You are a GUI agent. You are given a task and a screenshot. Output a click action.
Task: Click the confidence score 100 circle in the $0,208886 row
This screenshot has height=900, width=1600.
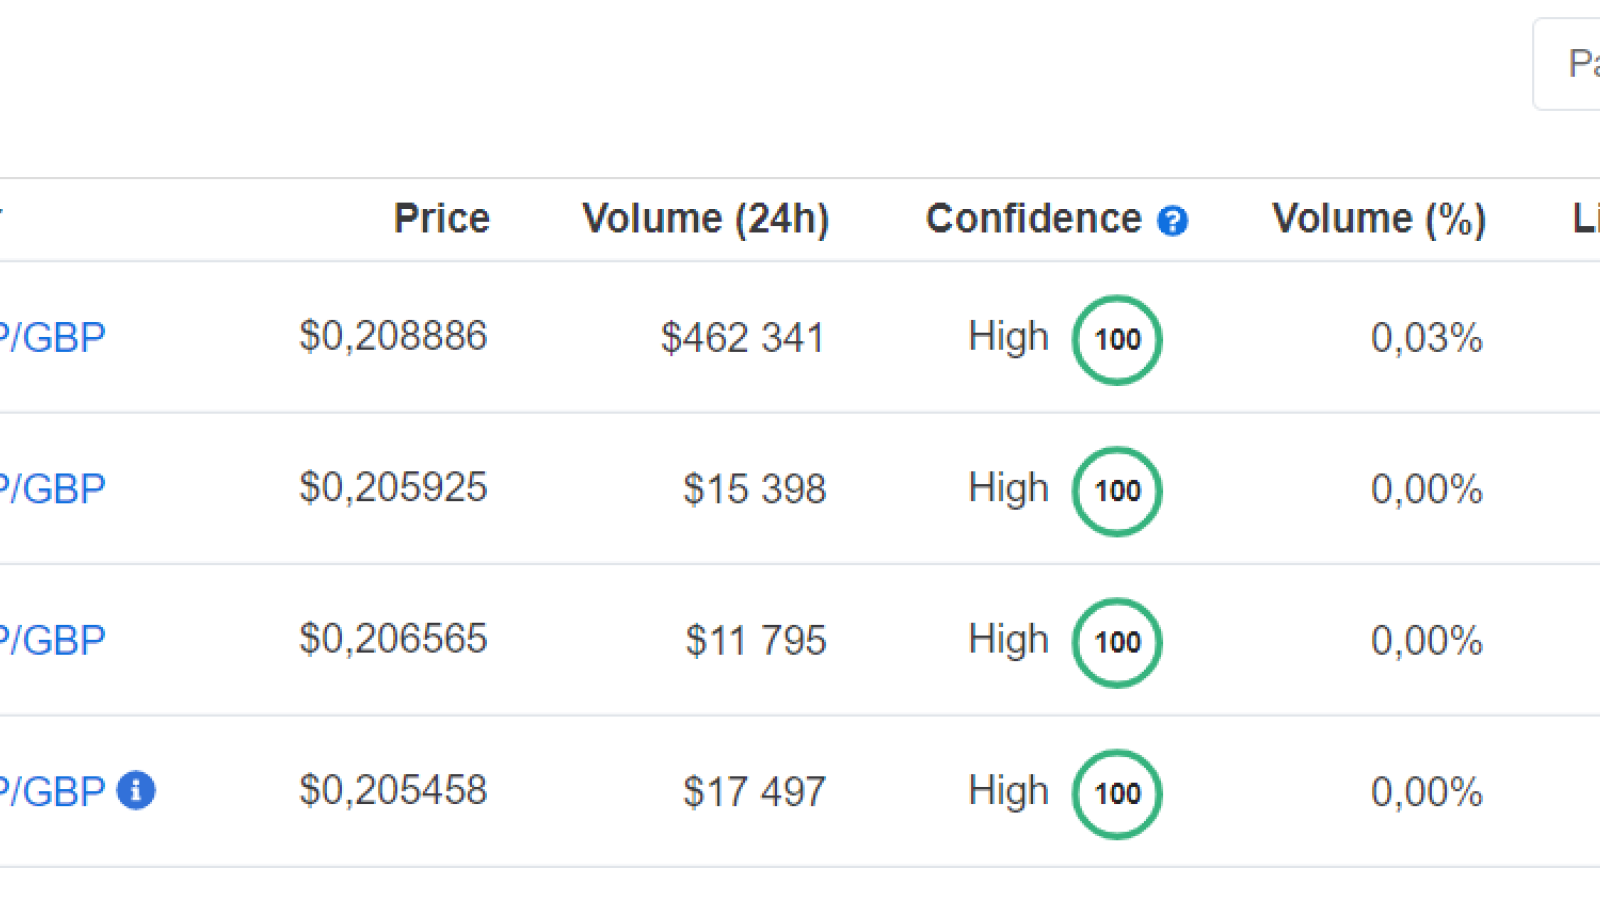(1117, 340)
